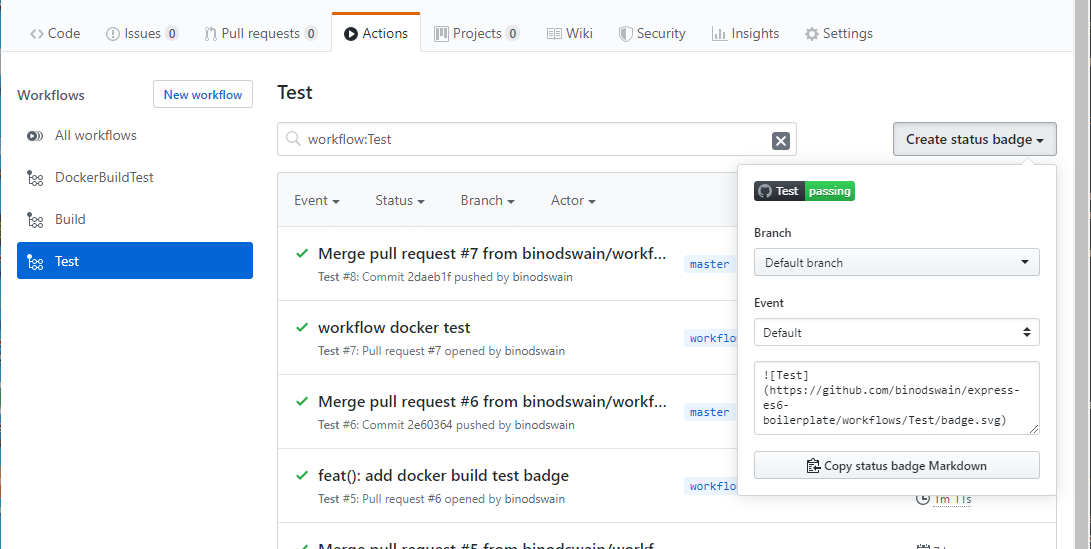Click the Settings gear icon
1091x549 pixels.
coord(811,34)
